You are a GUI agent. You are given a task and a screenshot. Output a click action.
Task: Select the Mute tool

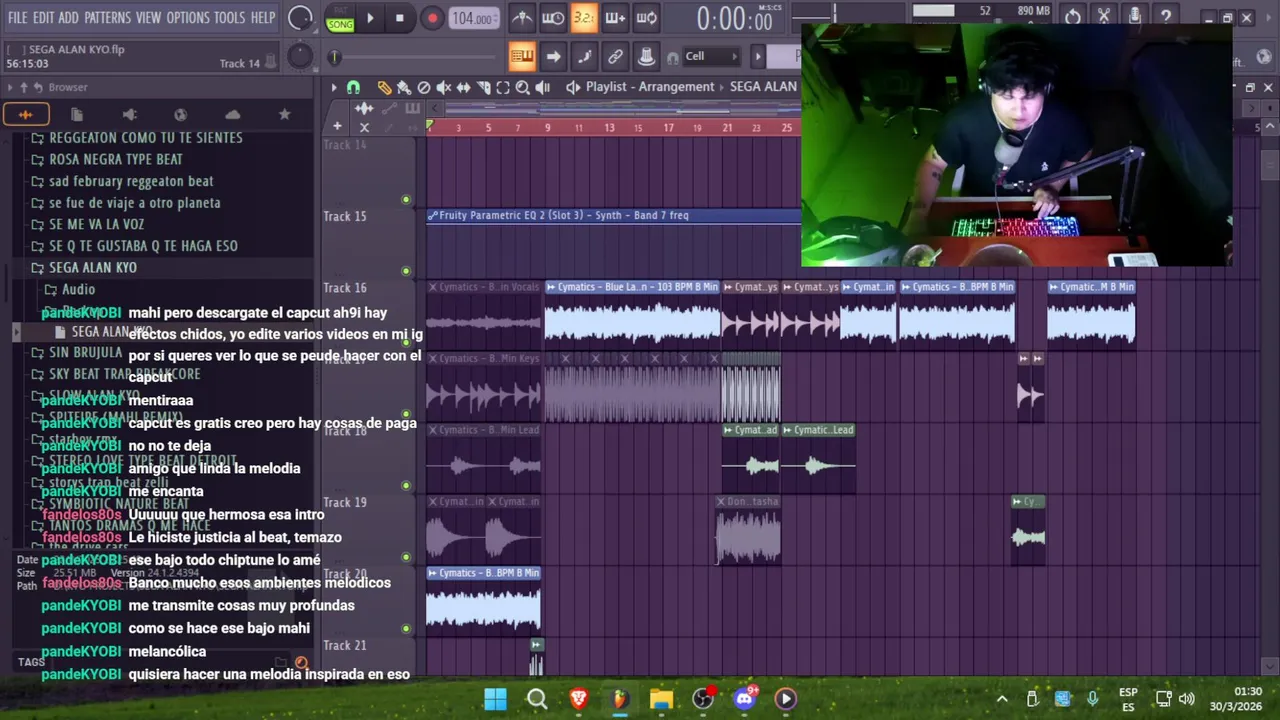(x=443, y=87)
